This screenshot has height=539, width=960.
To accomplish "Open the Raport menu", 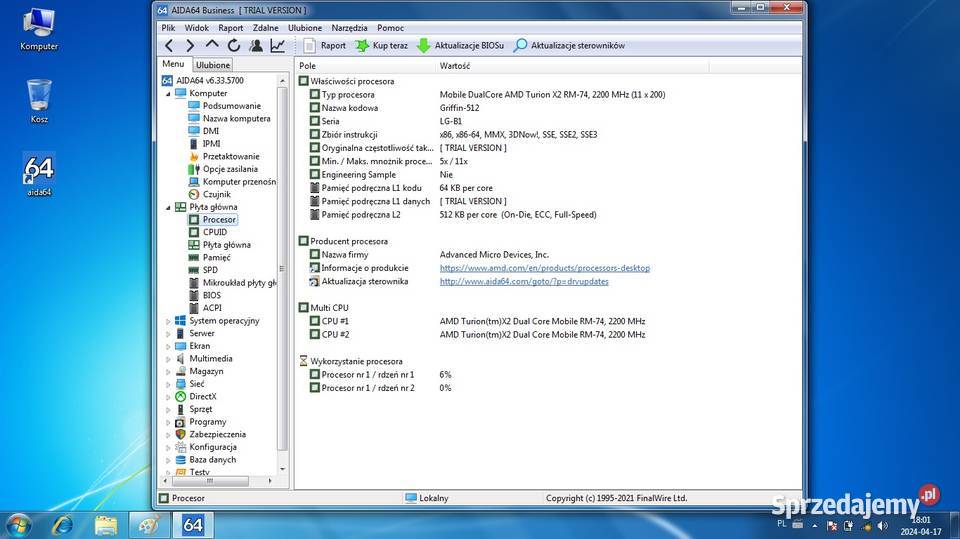I will (231, 28).
